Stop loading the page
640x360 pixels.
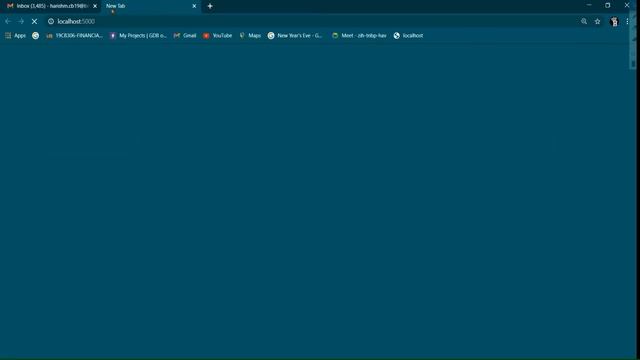point(34,21)
